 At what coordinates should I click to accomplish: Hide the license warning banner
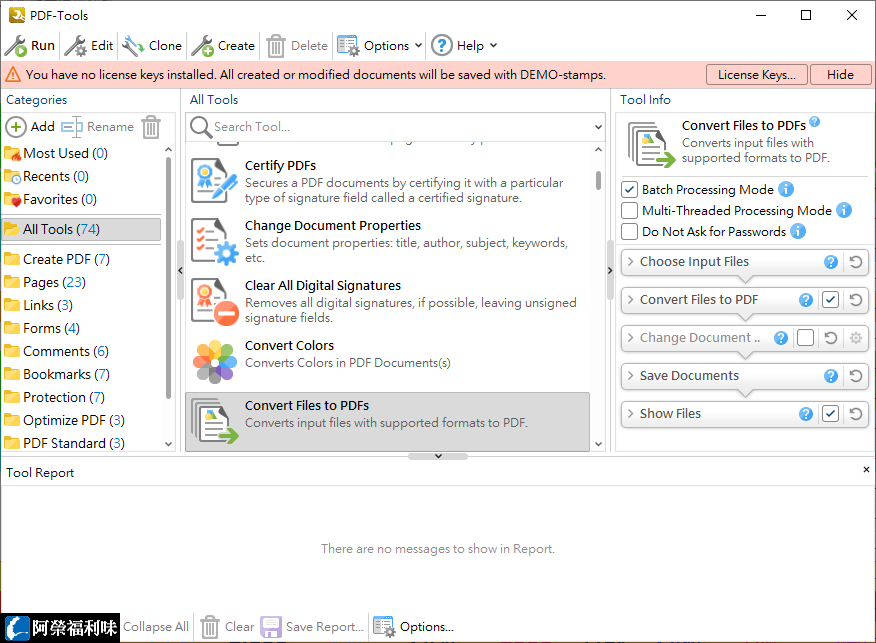click(840, 74)
